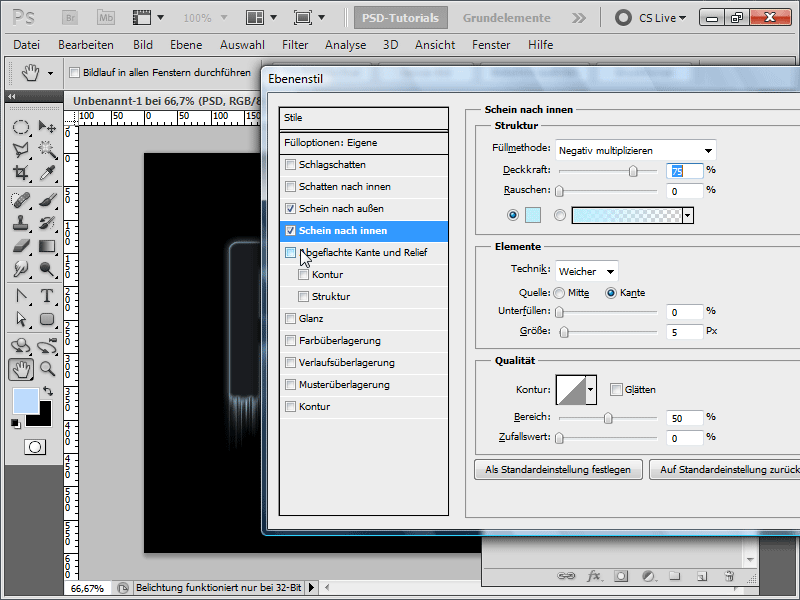Open the Filter menu
This screenshot has width=800, height=600.
(x=295, y=45)
